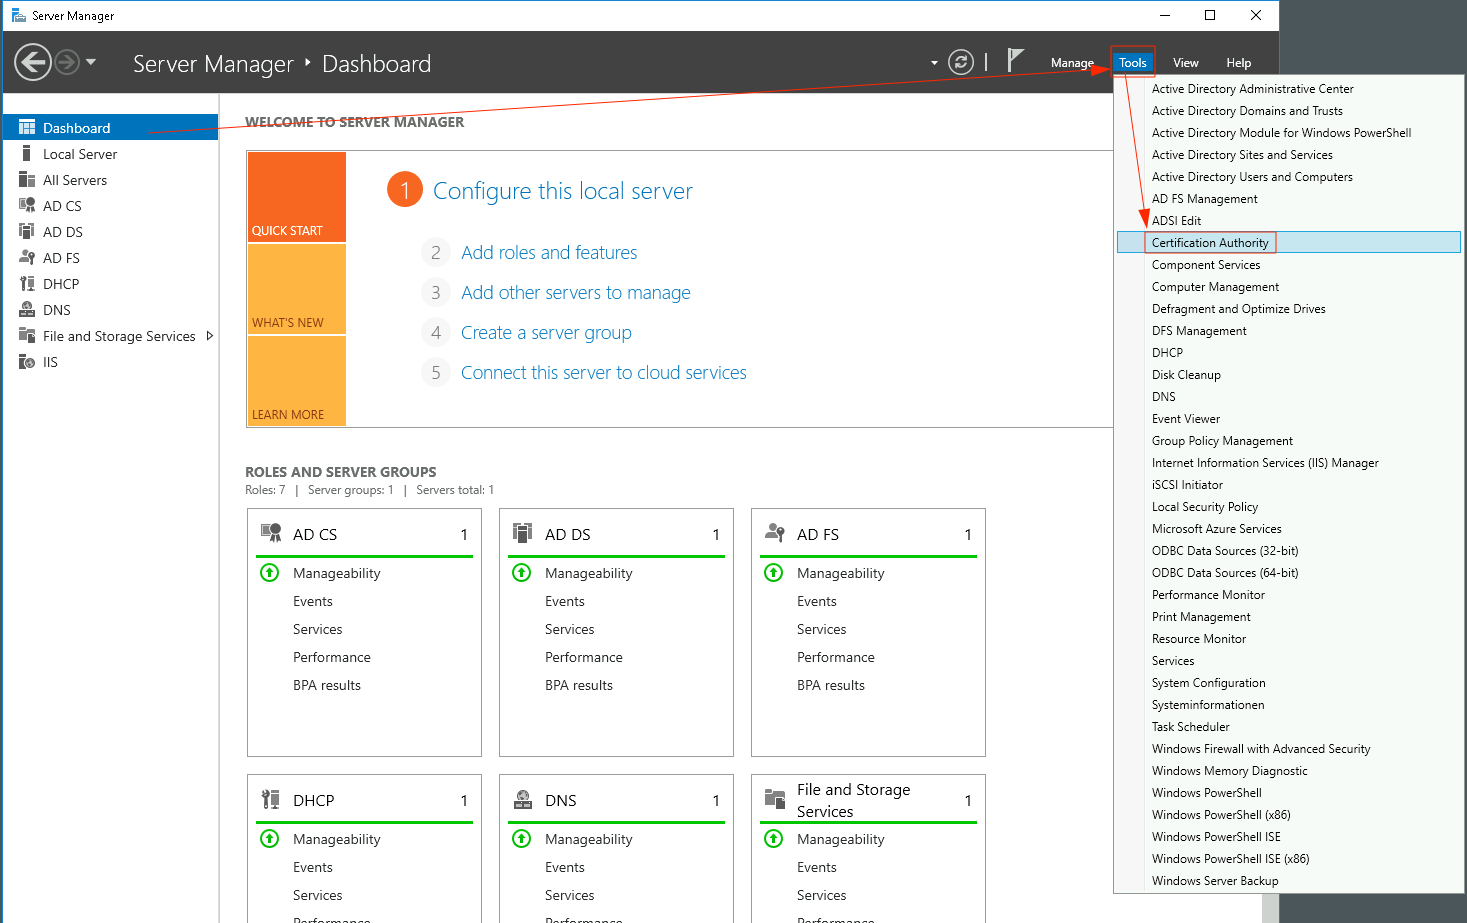Click AD DS Manageability status icon
Viewport: 1467px width, 923px height.
(522, 573)
